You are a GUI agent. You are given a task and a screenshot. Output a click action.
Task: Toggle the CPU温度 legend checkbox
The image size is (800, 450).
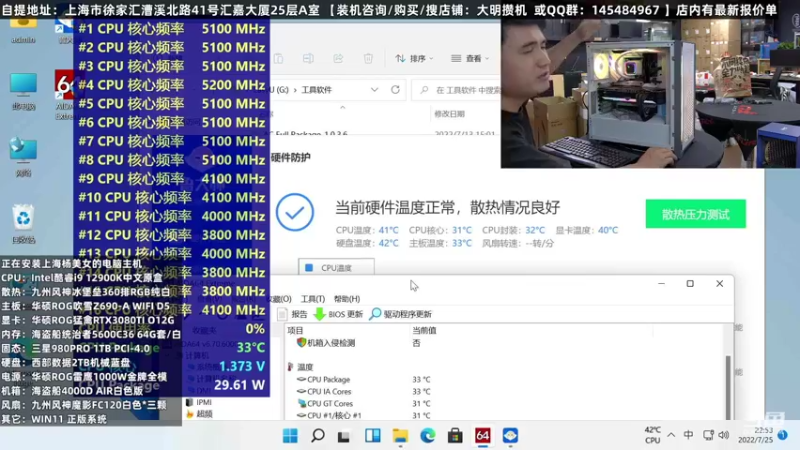point(309,268)
